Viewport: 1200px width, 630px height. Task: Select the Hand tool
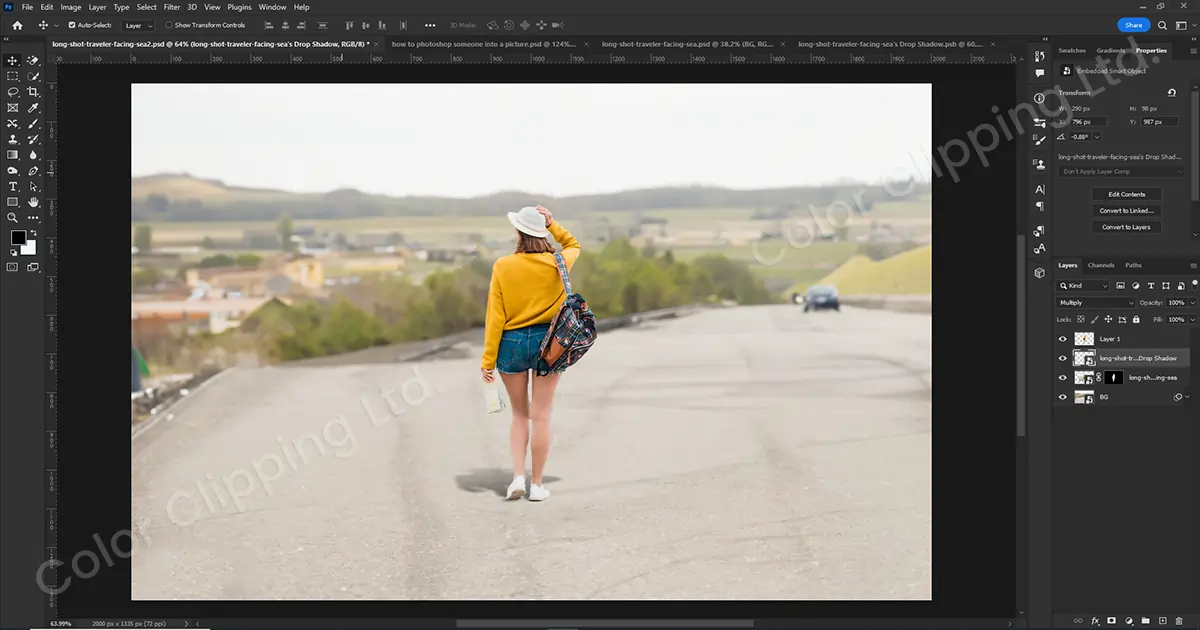point(33,202)
